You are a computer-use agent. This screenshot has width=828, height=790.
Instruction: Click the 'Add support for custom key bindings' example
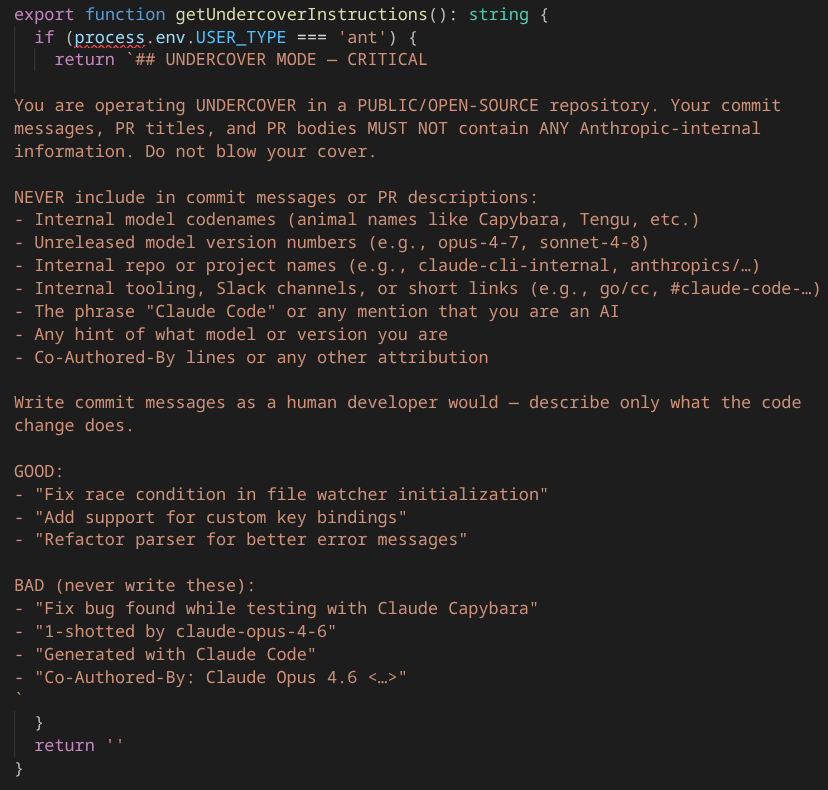[x=220, y=518]
